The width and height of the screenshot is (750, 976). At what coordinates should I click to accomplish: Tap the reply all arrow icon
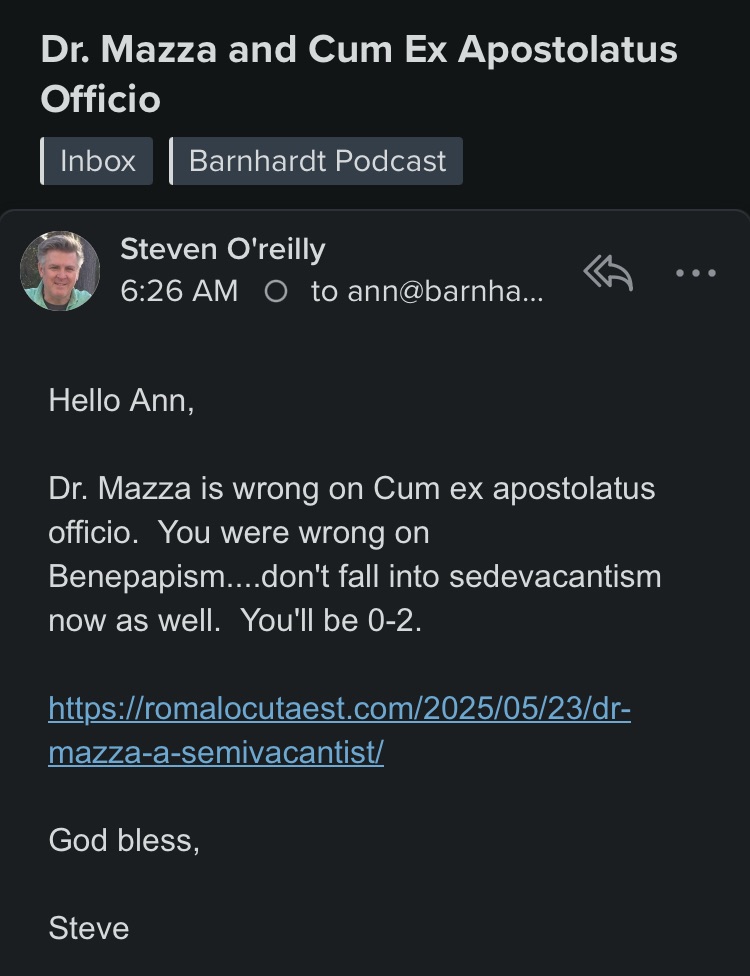[608, 273]
